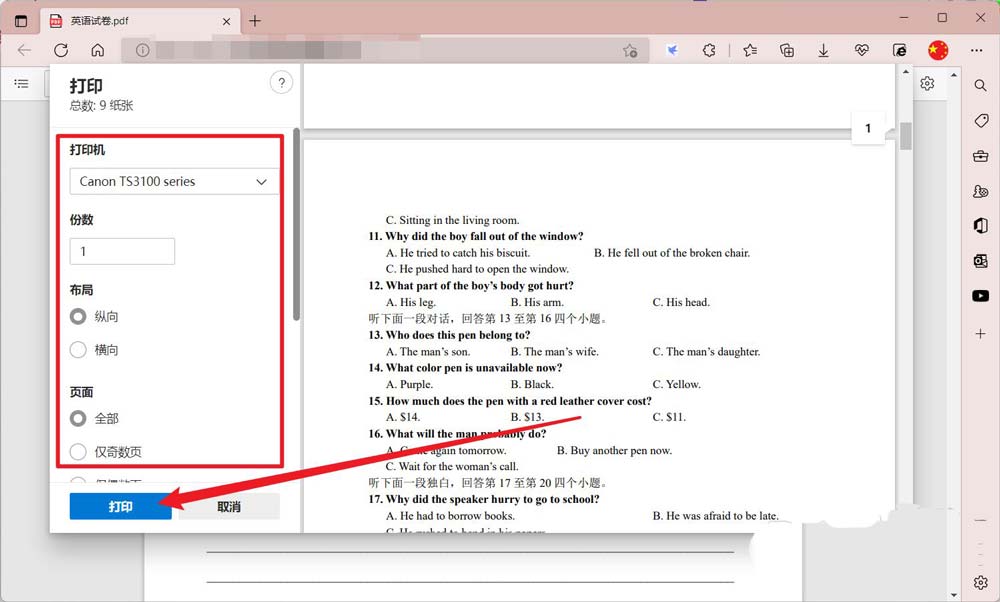The width and height of the screenshot is (1000, 602).
Task: Click the blue 打印 print button
Action: (121, 506)
